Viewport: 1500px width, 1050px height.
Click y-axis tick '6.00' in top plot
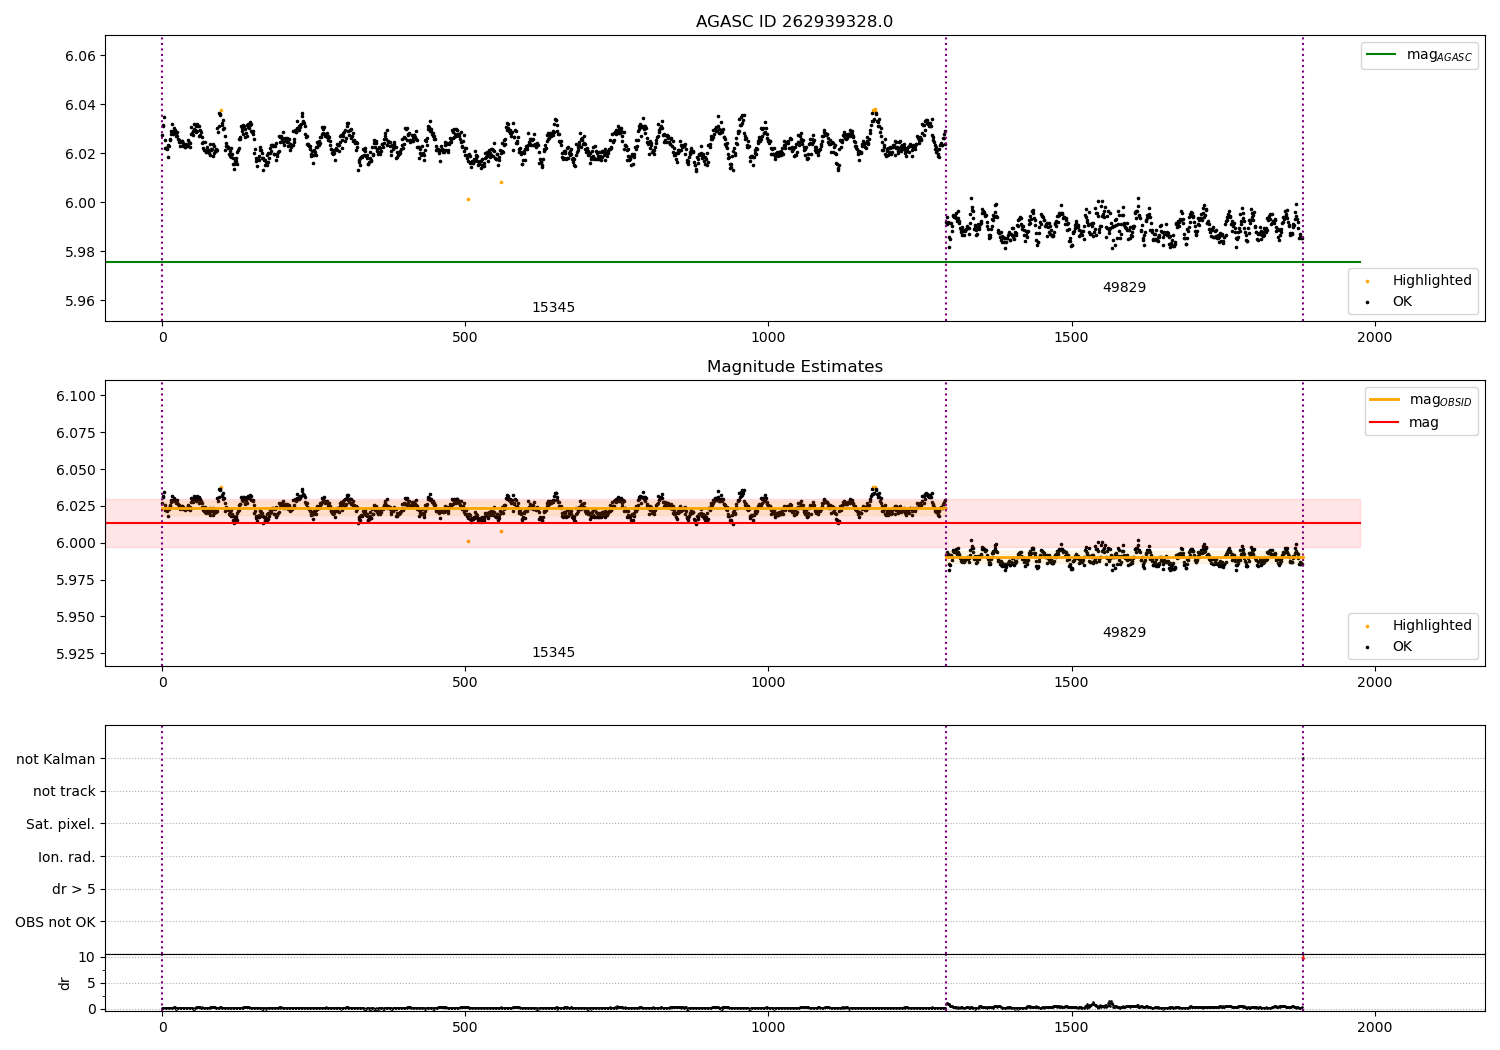80,203
